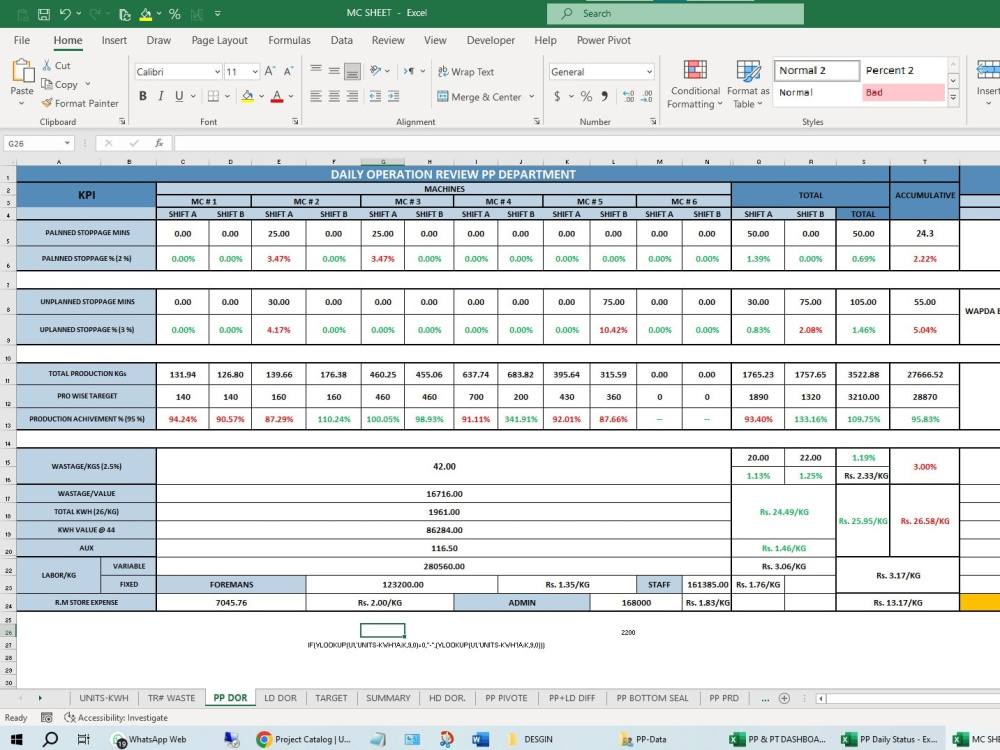Viewport: 1000px width, 750px height.
Task: Open the General number format dropdown
Action: 649,72
